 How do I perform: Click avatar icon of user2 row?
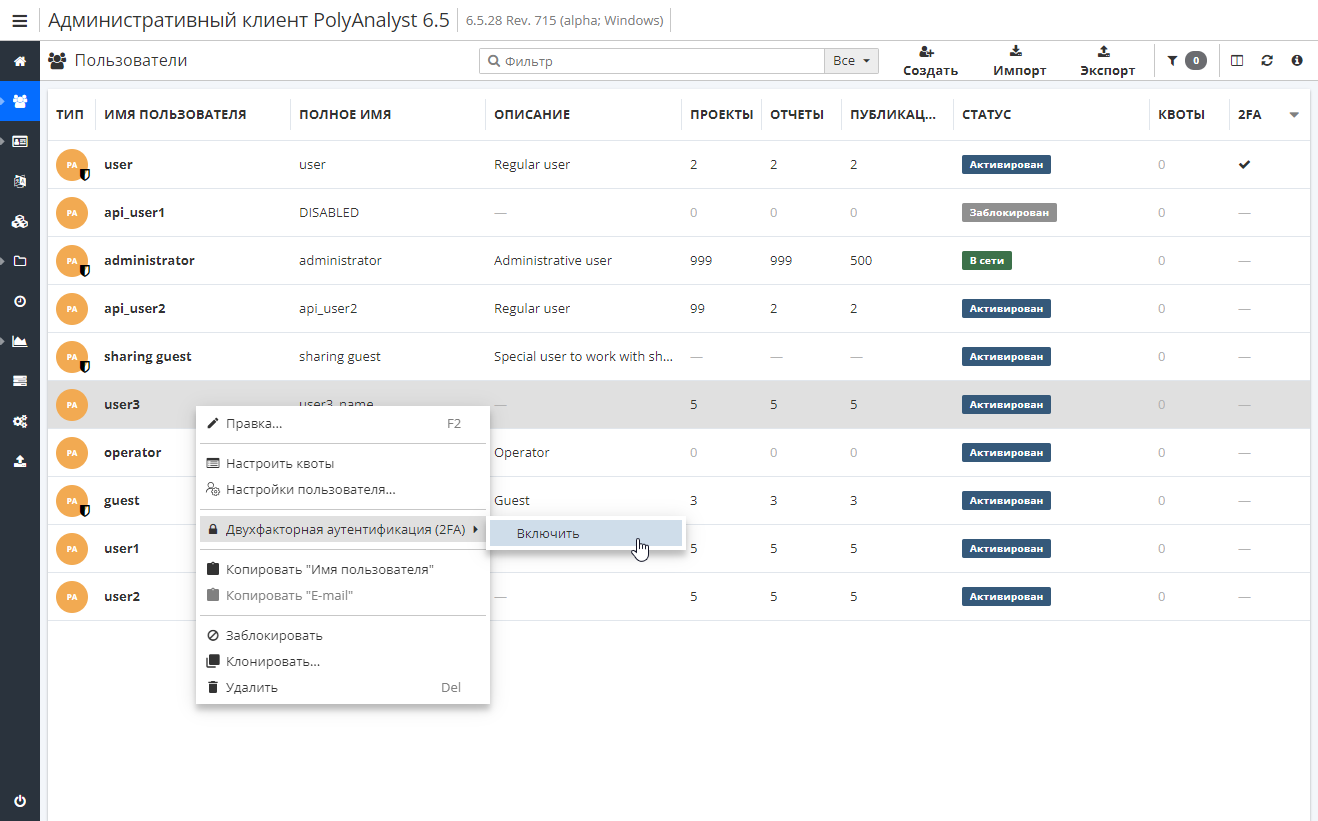tap(72, 597)
